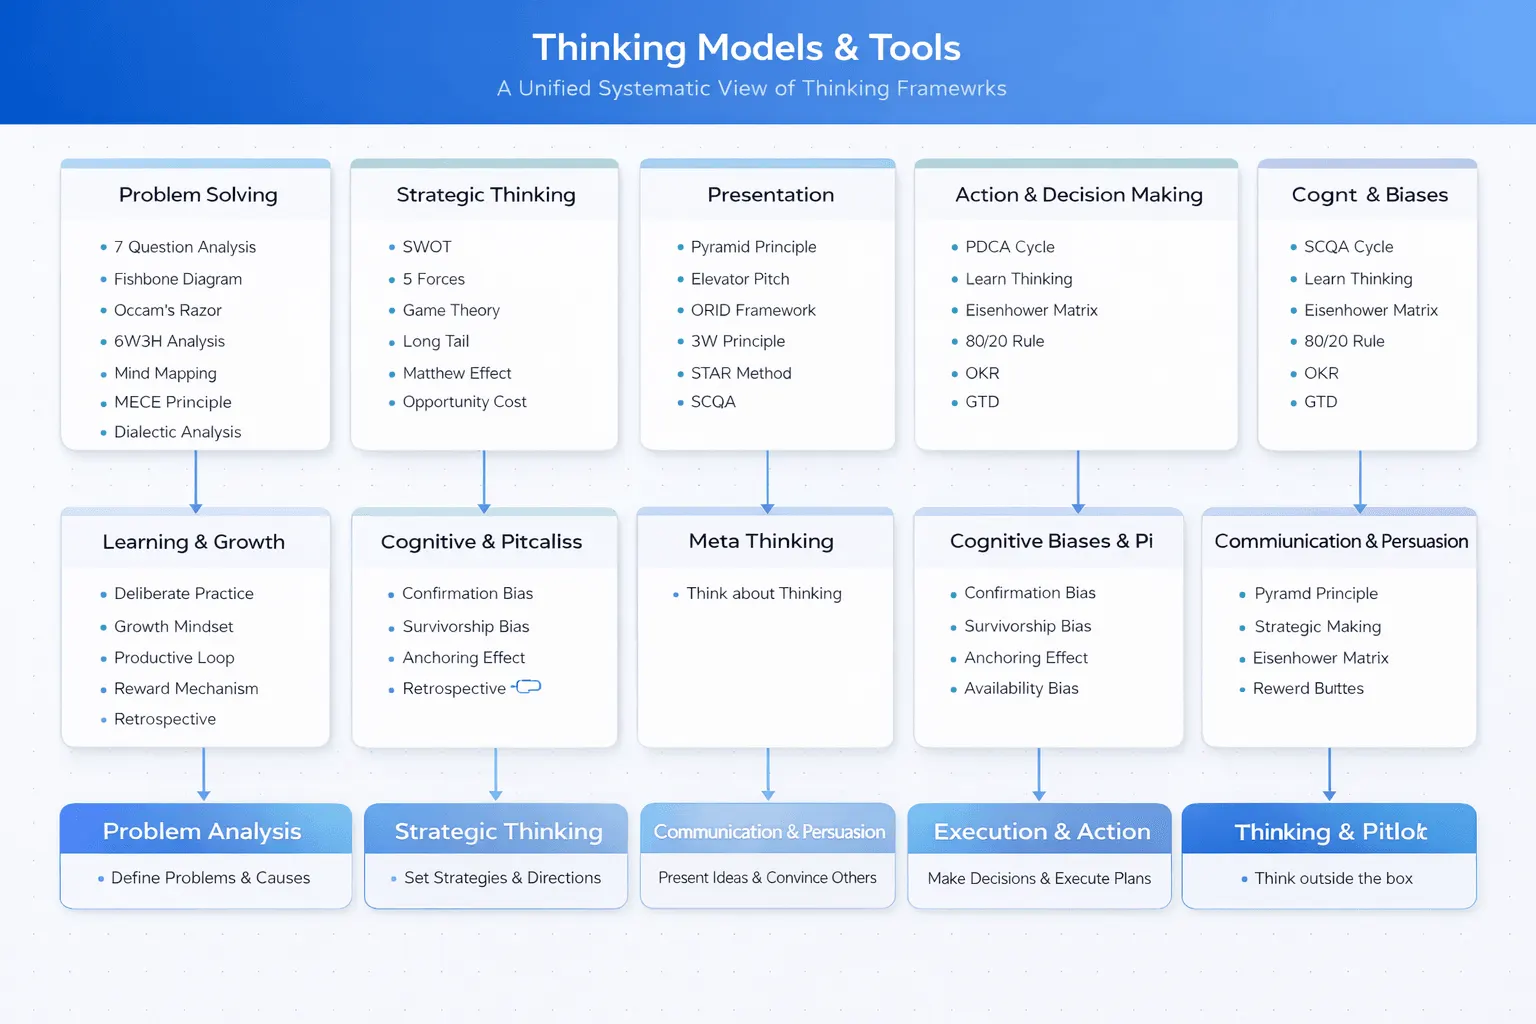The height and width of the screenshot is (1024, 1536).
Task: Select '80/20 Rule' in Action & Decision Making
Action: click(1005, 341)
